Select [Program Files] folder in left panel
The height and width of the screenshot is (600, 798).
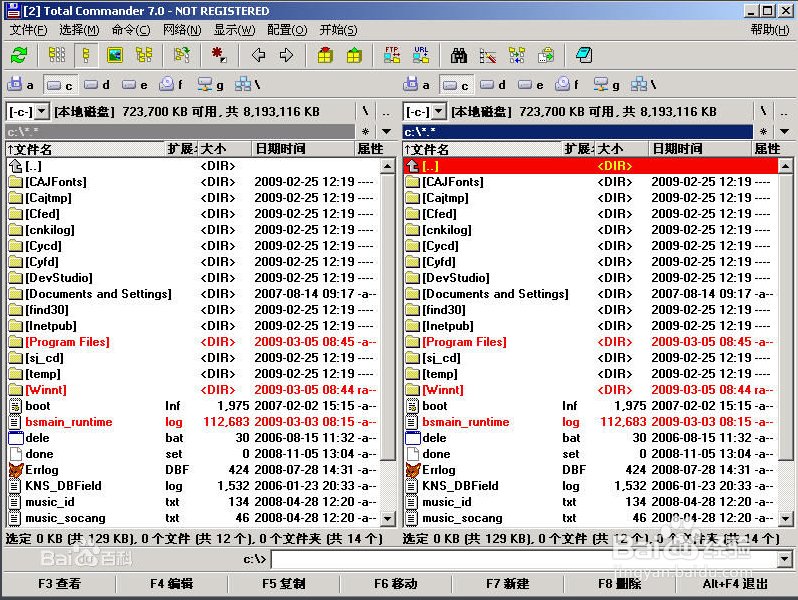pos(193,342)
